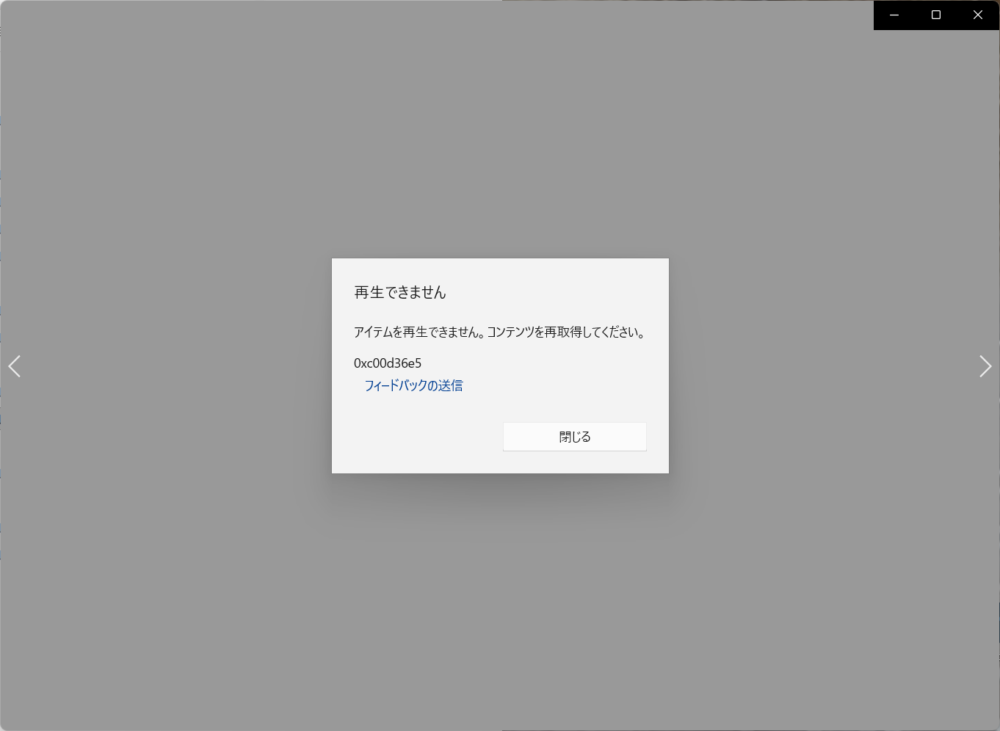Minimize the photo viewer window
This screenshot has height=731, width=1000.
point(894,15)
